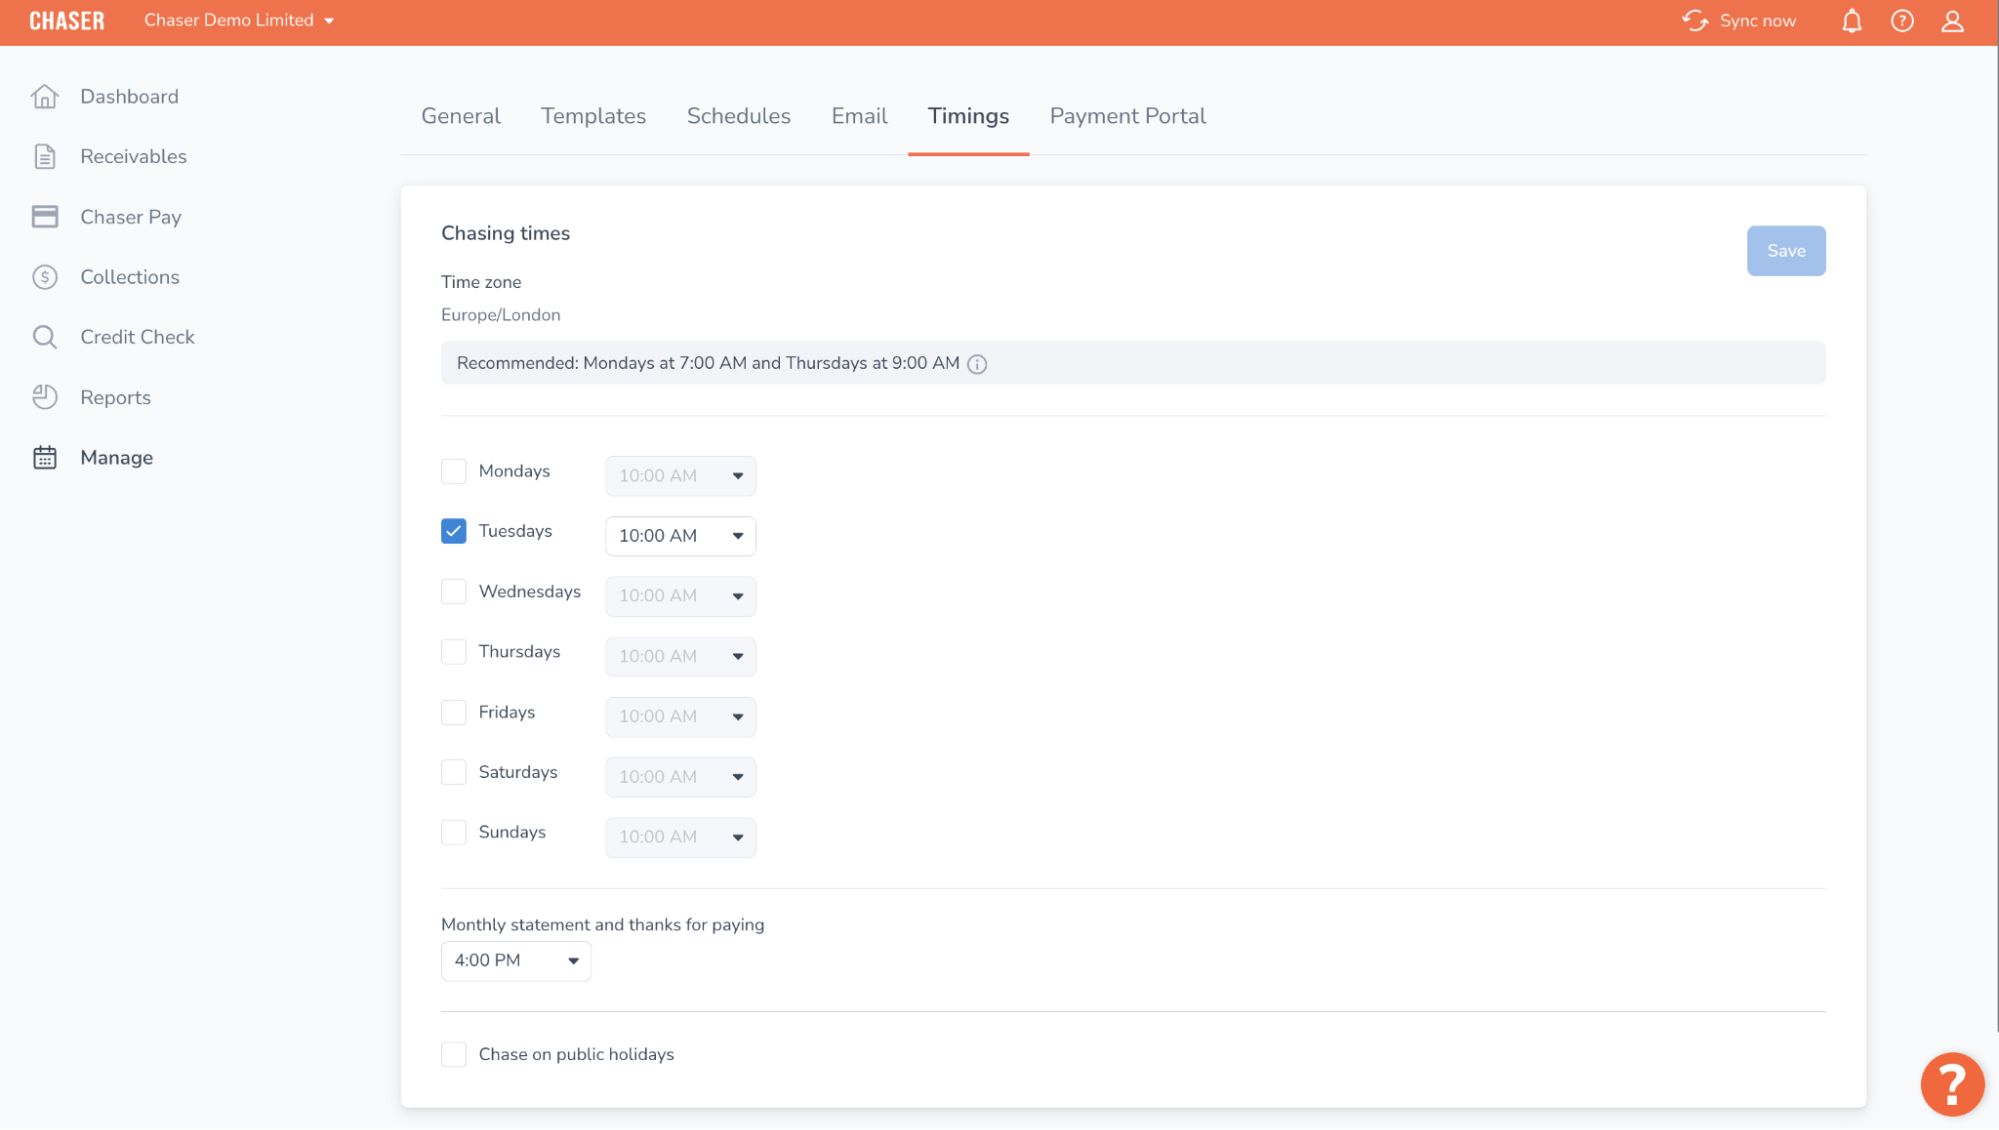Click the Collections dollar icon
1999x1130 pixels.
(45, 277)
